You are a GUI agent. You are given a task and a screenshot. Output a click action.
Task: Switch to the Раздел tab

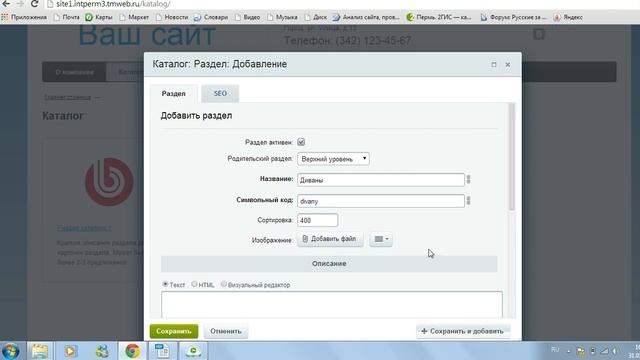tap(173, 93)
